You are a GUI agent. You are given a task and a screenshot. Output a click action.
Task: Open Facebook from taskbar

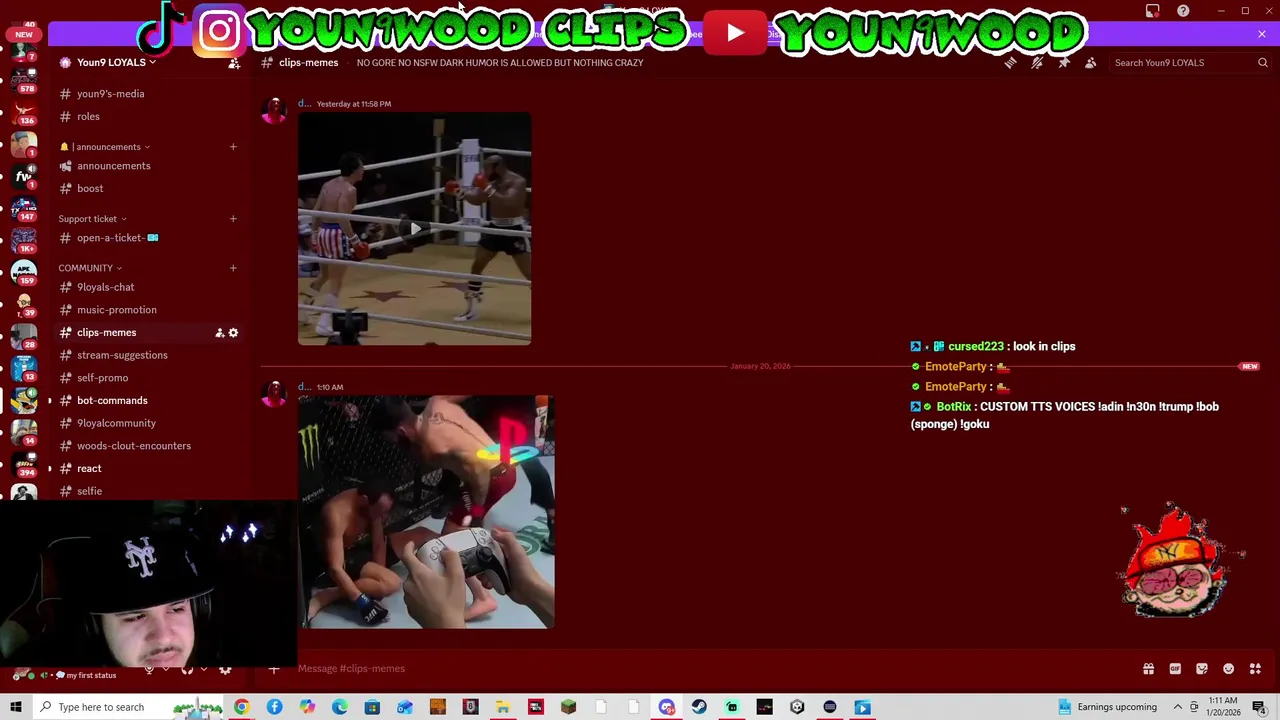[x=274, y=707]
